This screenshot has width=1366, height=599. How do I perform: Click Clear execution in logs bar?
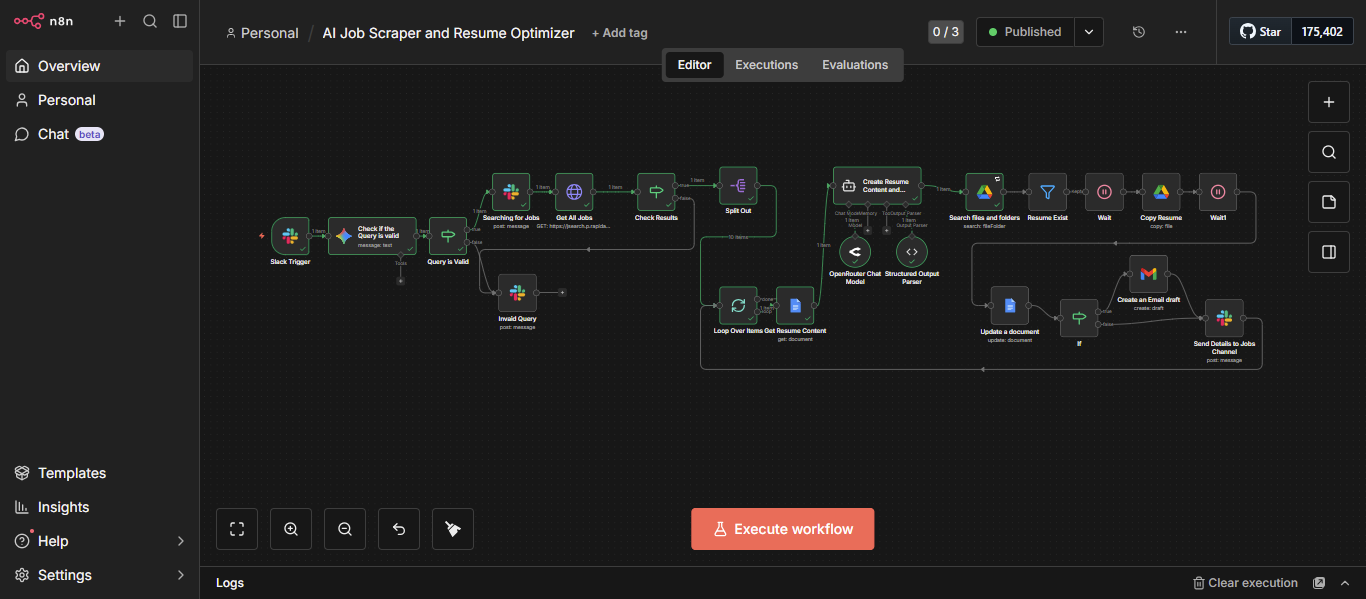[1245, 583]
